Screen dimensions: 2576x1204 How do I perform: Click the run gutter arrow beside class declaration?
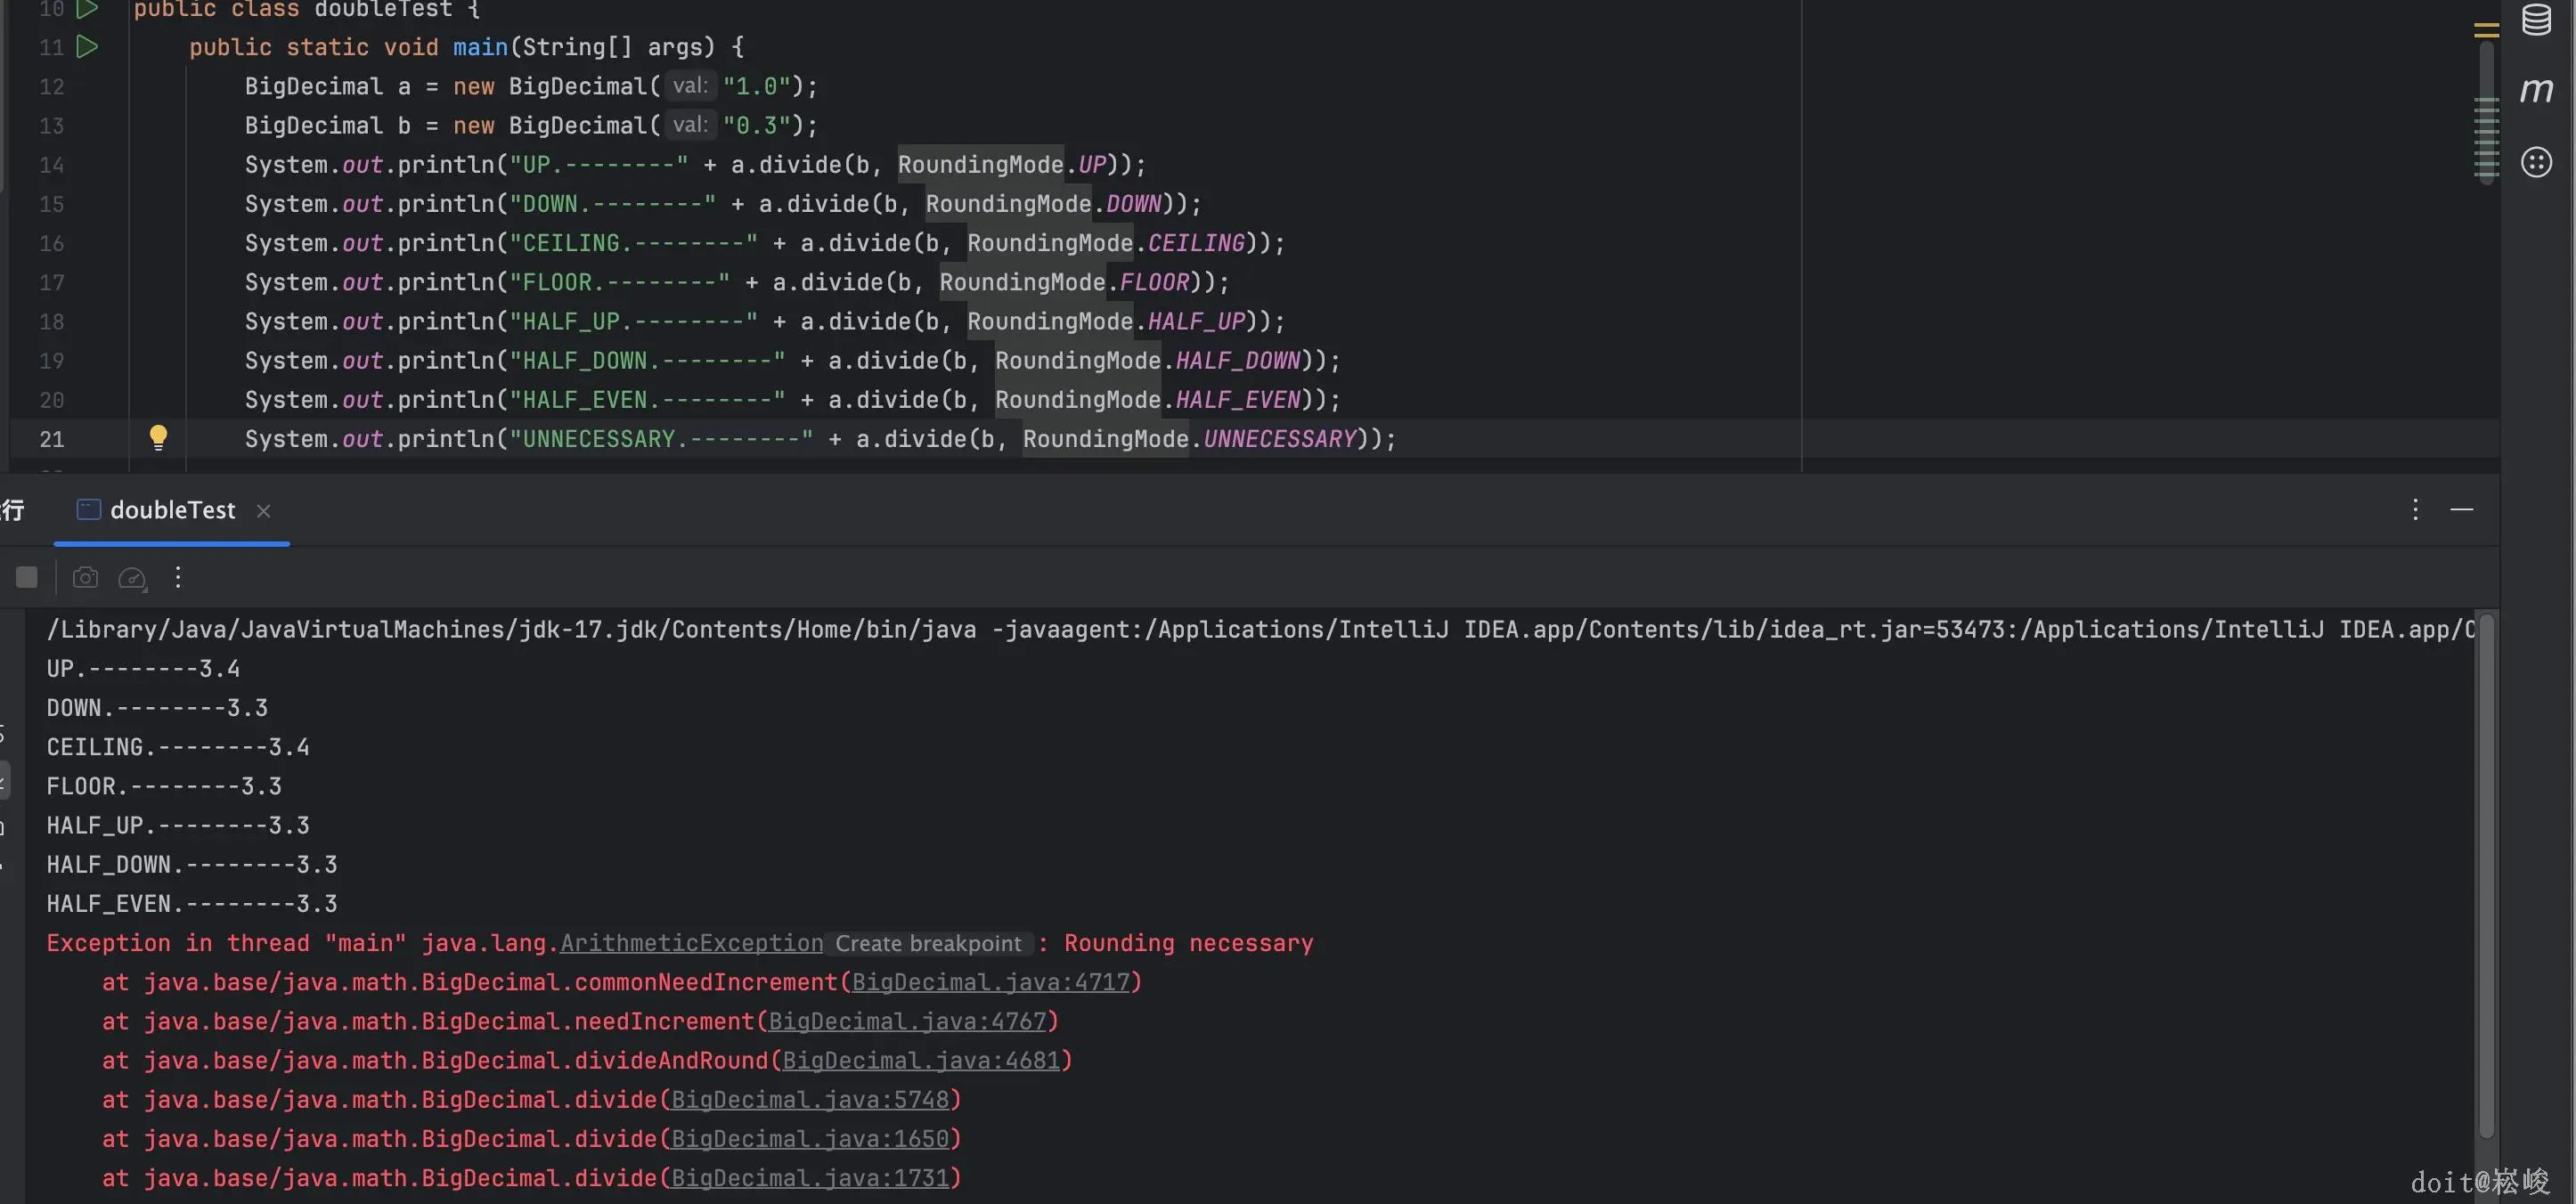tap(88, 9)
